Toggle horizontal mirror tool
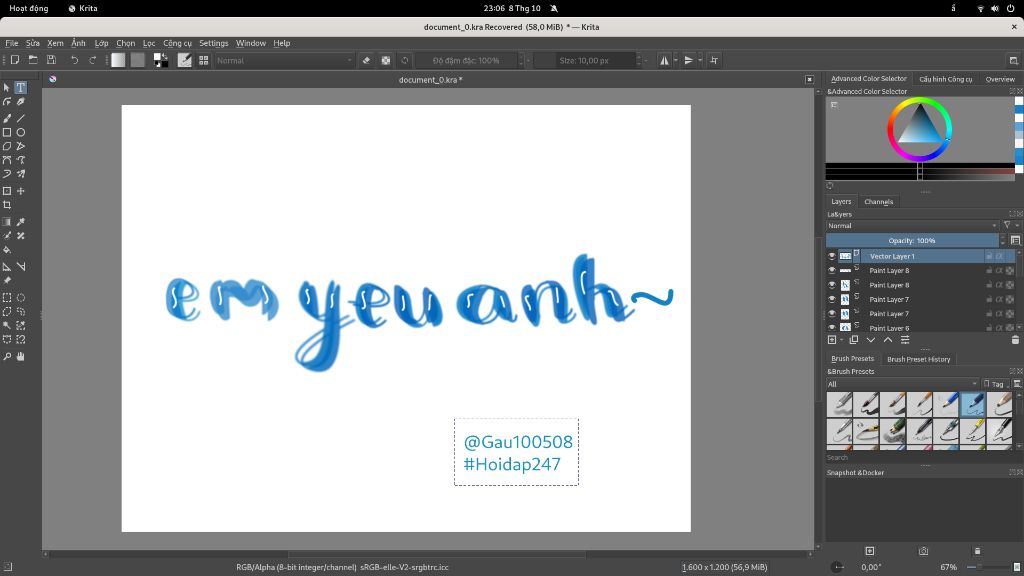The height and width of the screenshot is (576, 1024). 664,60
